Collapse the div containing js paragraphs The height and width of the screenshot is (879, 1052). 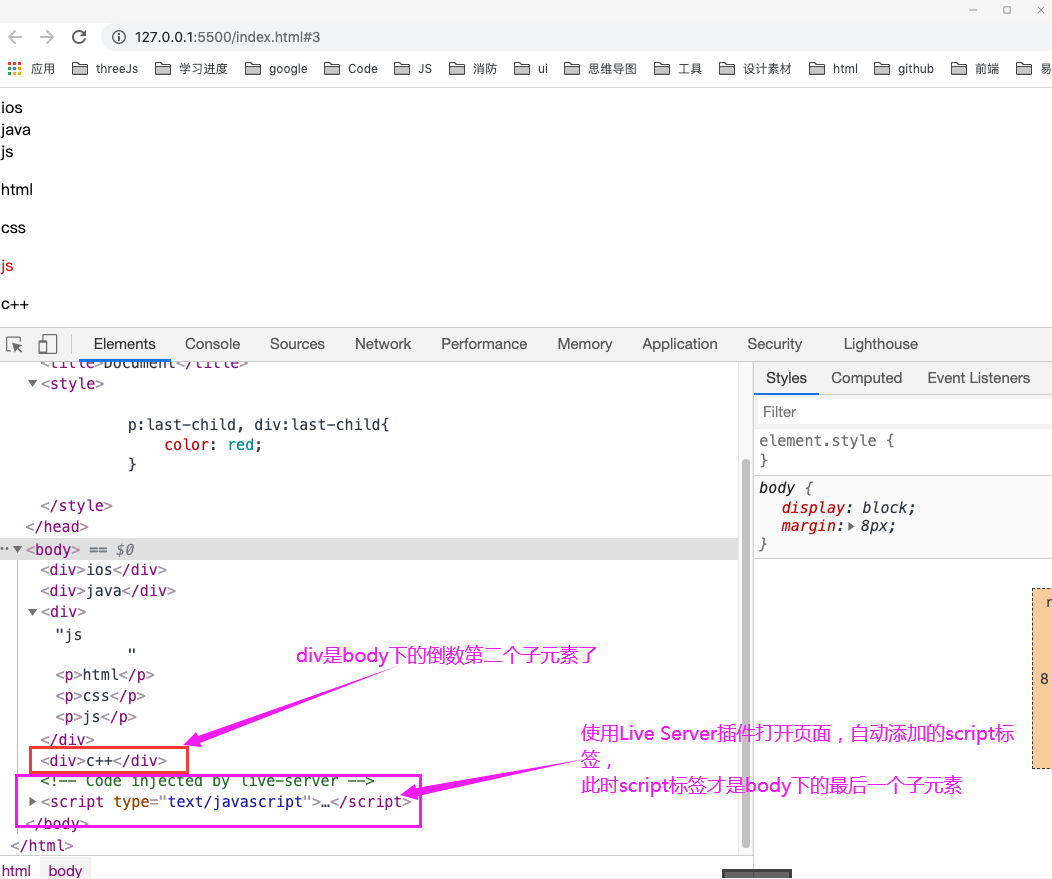(32, 612)
